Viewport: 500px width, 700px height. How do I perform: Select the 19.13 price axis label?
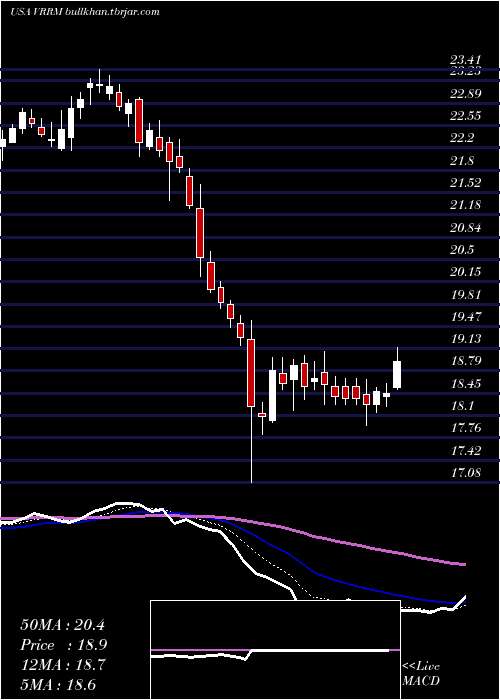(x=466, y=339)
